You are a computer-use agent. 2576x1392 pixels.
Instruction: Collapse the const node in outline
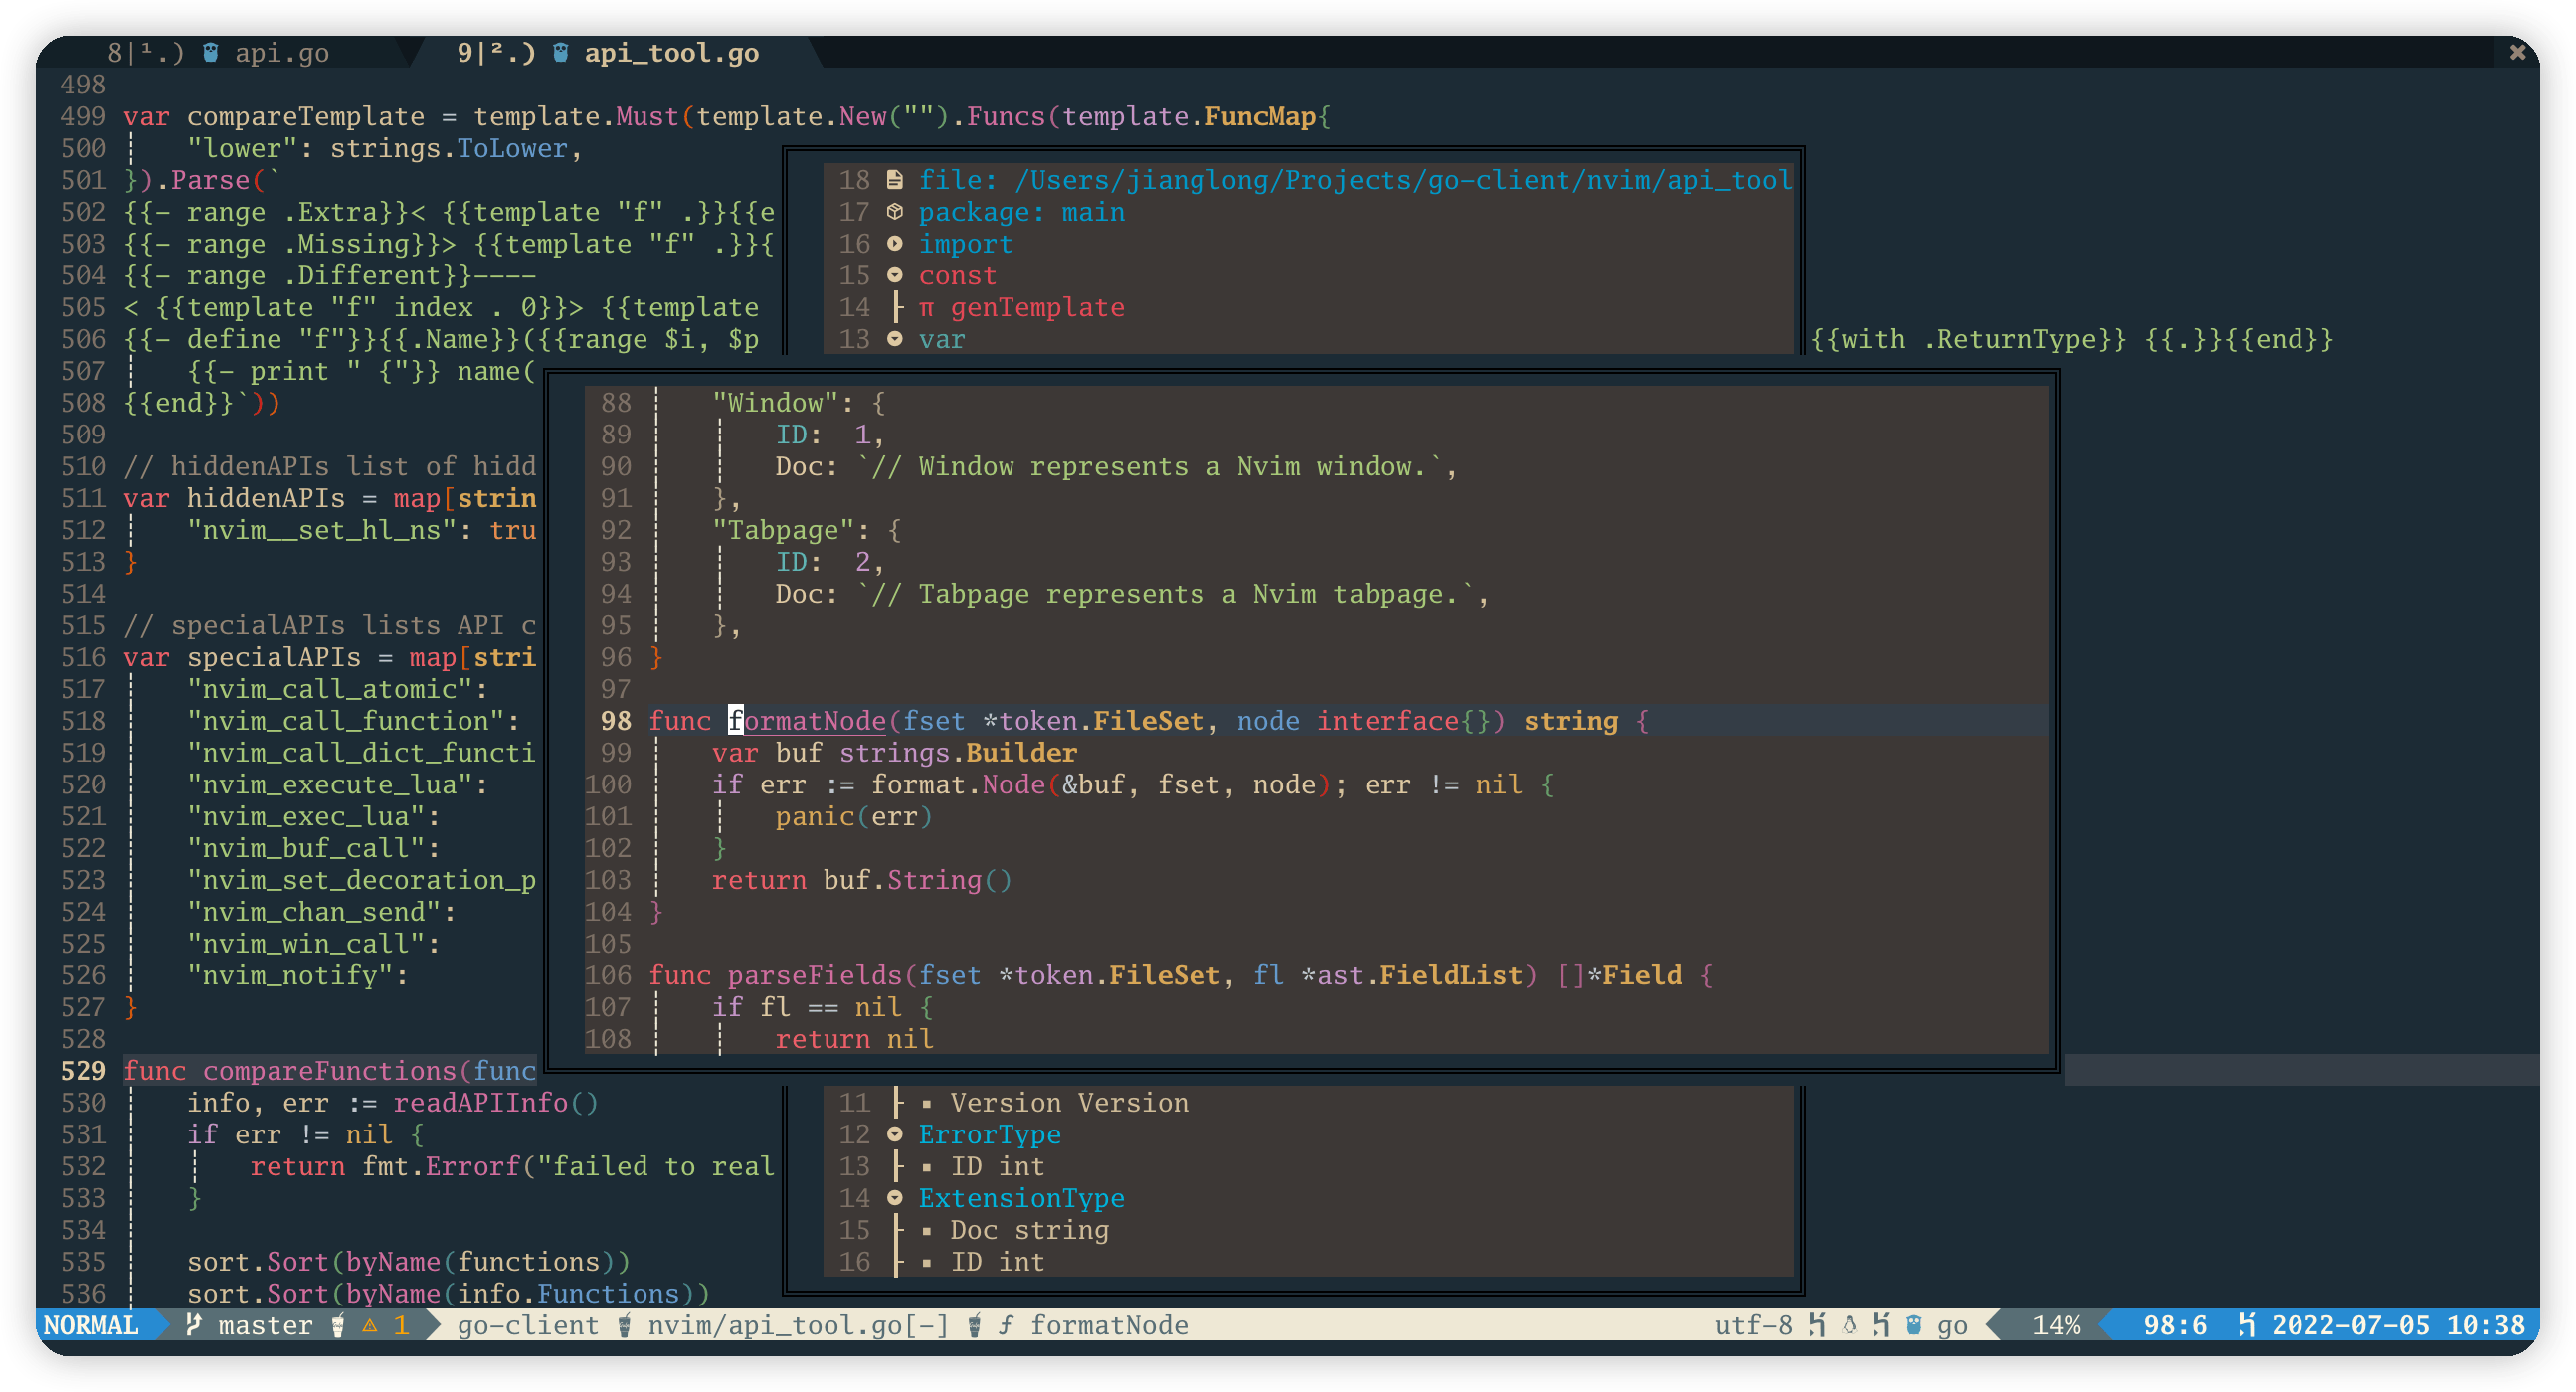(895, 276)
